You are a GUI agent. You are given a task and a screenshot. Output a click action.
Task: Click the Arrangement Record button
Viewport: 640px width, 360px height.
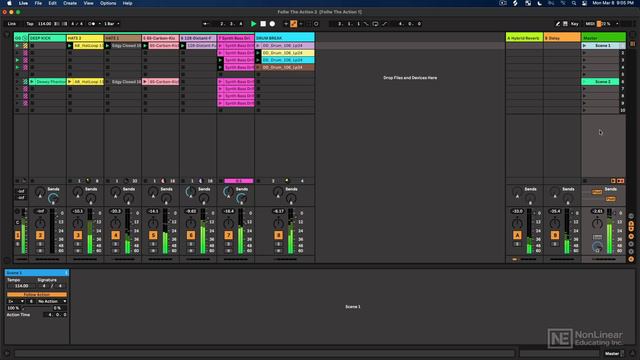[x=272, y=24]
